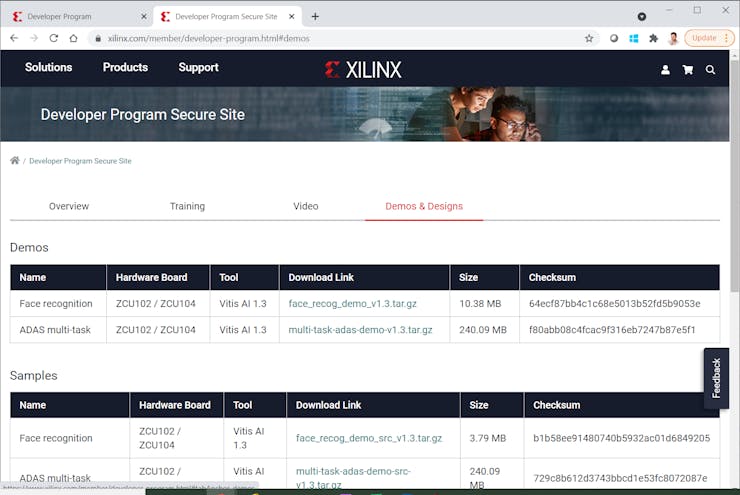Download face_recog_demo_v1.3.tar.gz
Screen dimensions: 740x495
pyautogui.click(x=353, y=303)
